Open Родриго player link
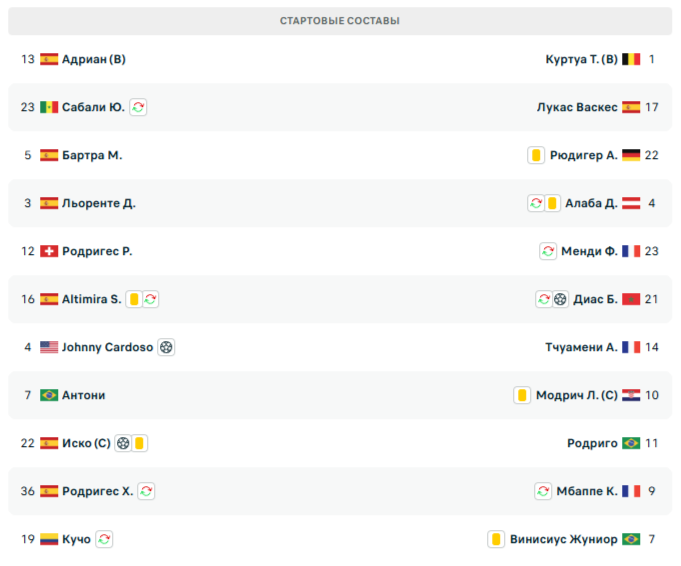This screenshot has height=566, width=681. coord(592,443)
